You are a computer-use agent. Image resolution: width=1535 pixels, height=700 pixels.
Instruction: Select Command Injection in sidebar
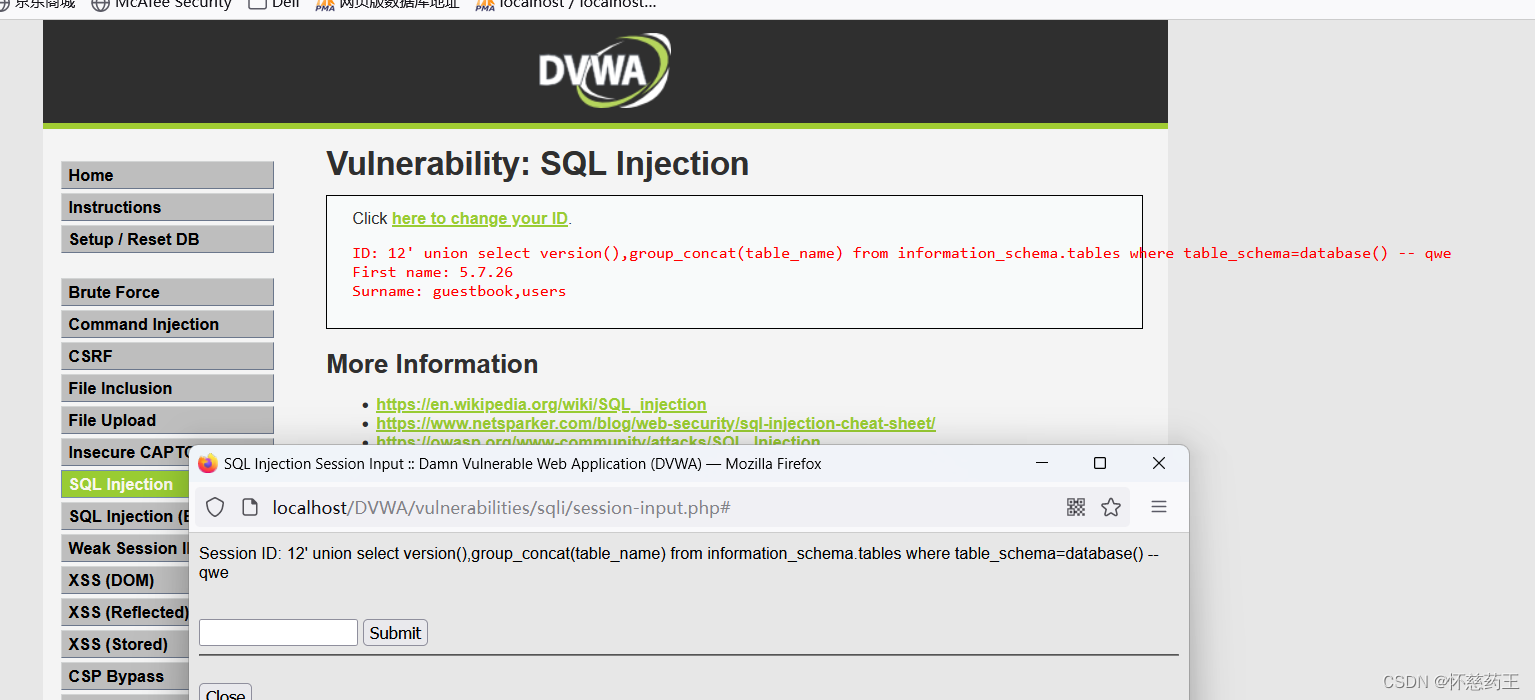pos(167,324)
